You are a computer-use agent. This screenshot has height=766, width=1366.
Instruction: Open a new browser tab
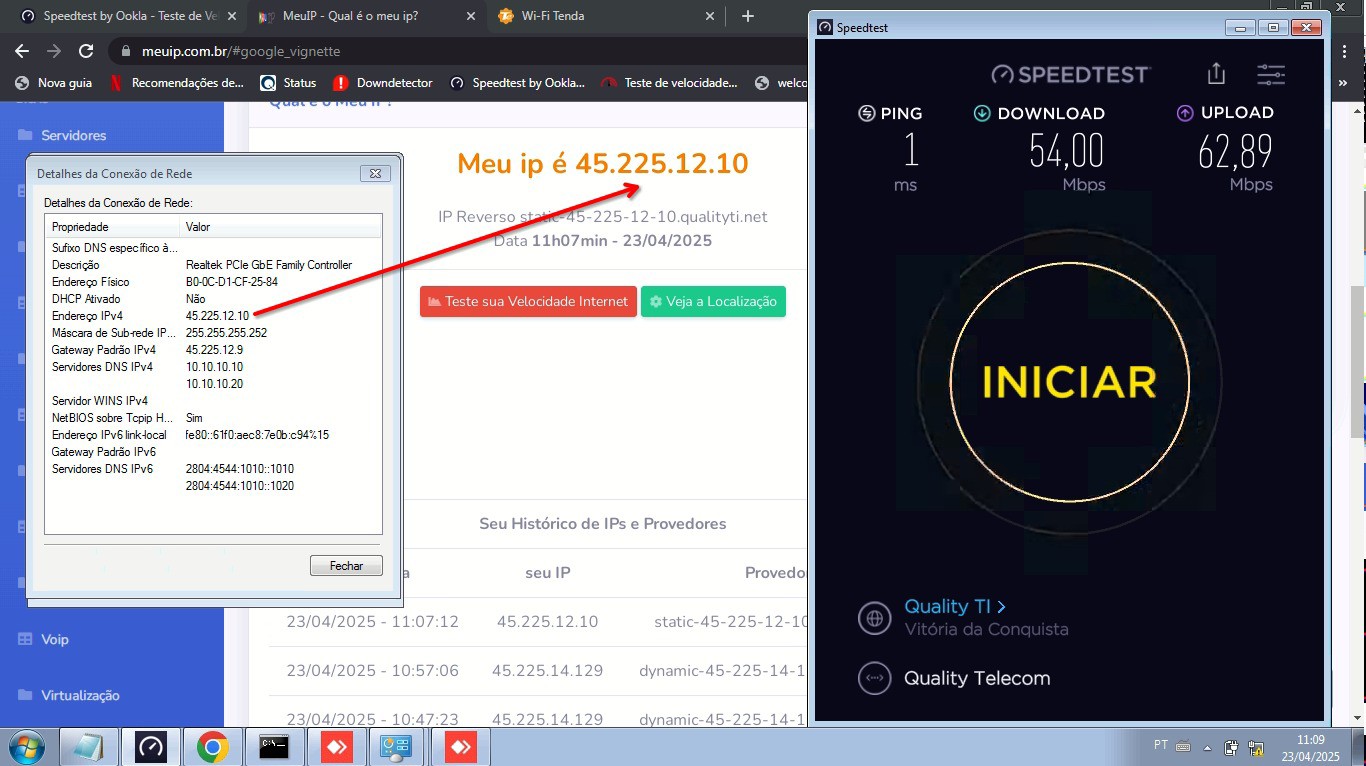(748, 16)
